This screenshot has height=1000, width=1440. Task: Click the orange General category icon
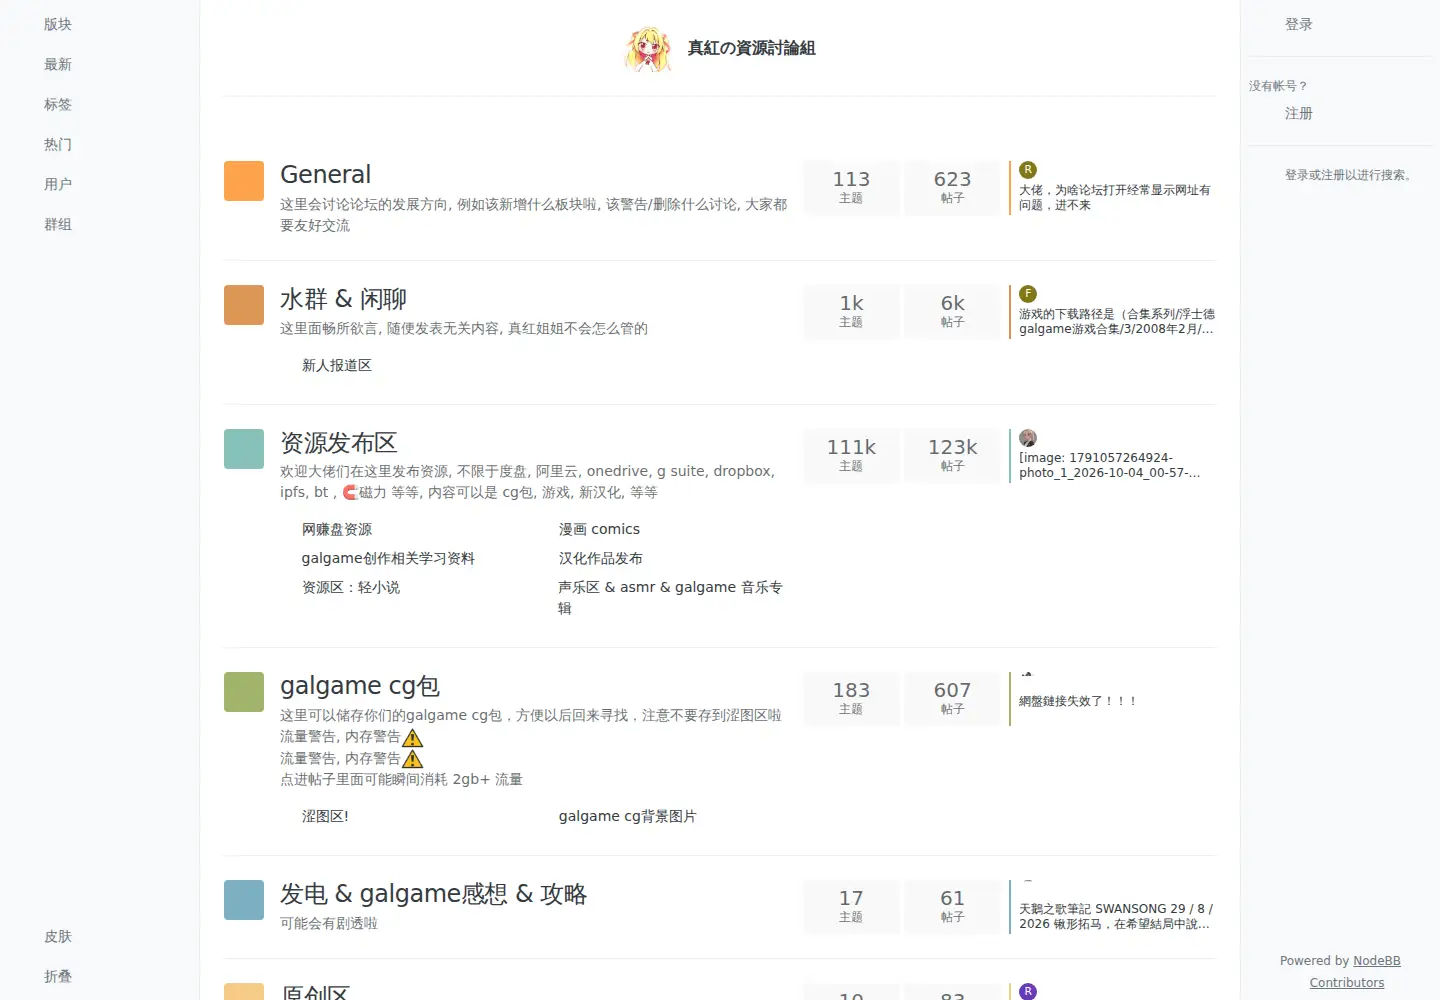[244, 181]
